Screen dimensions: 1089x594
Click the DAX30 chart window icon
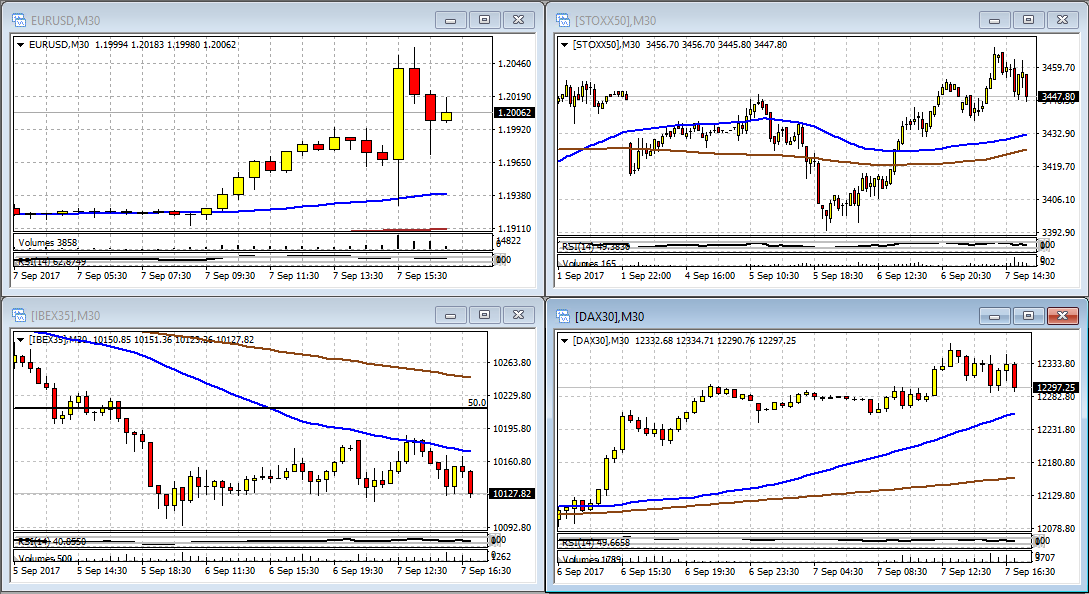click(x=563, y=316)
